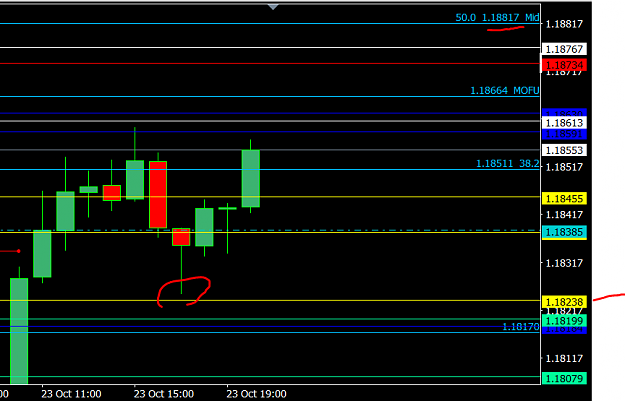Select the tallest green candle at chart bottom-left
This screenshot has width=625, height=401.
(x=19, y=331)
